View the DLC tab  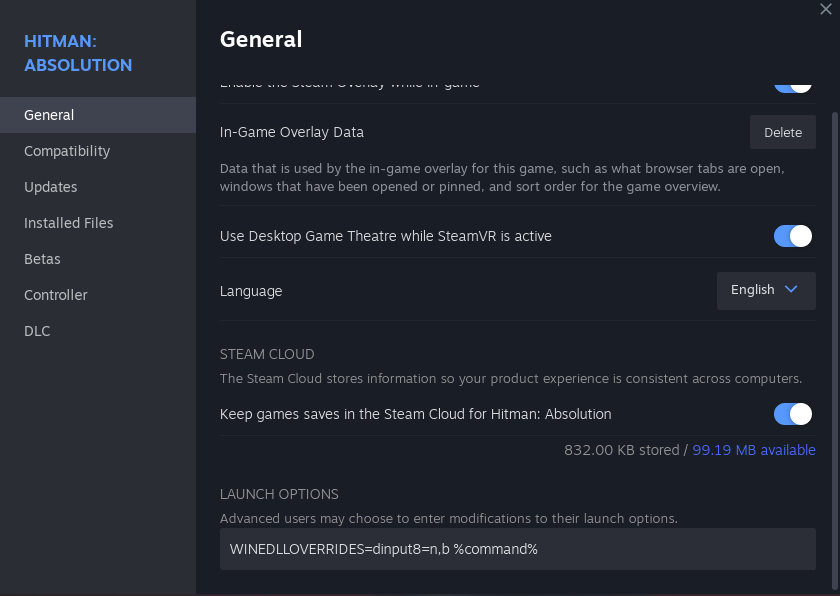[37, 331]
